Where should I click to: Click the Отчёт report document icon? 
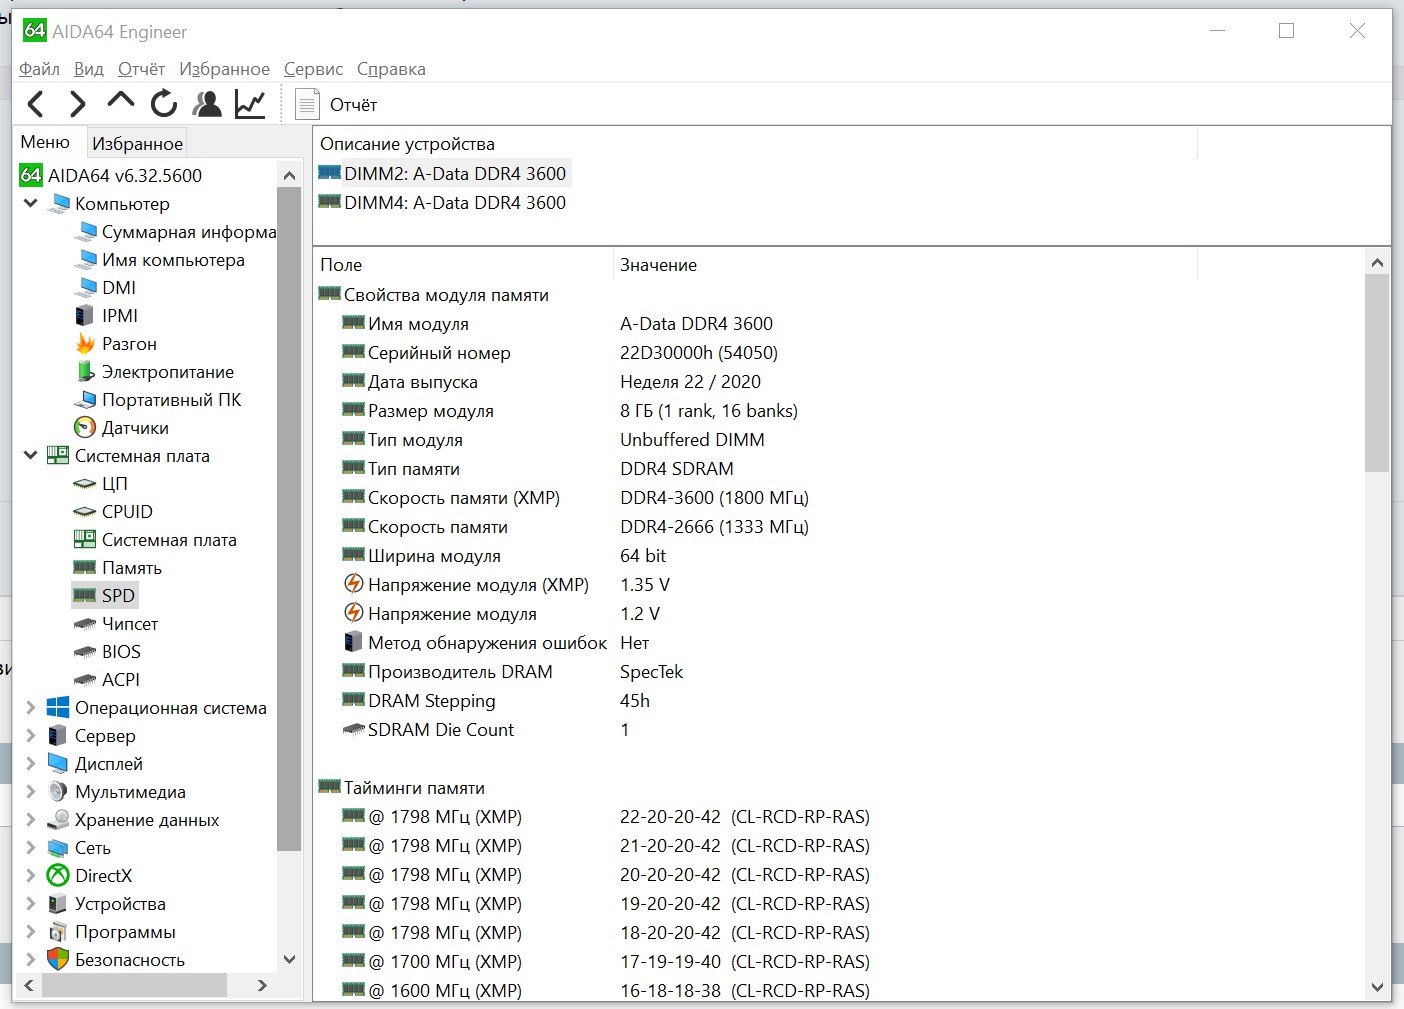[x=308, y=104]
